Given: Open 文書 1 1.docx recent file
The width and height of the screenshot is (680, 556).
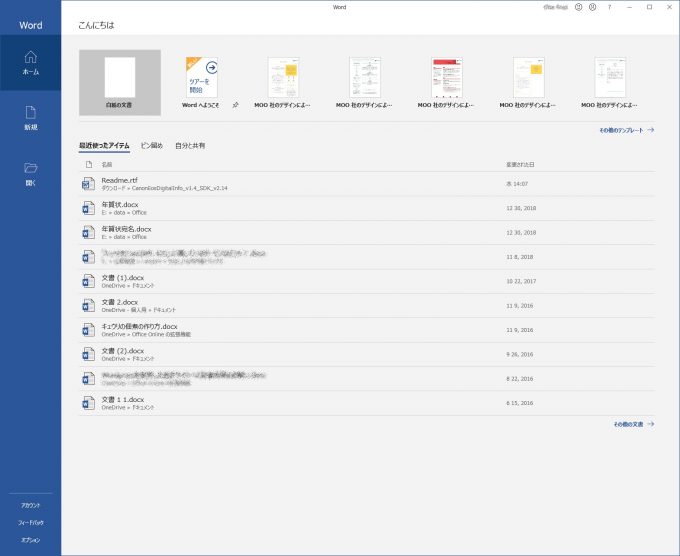Looking at the screenshot, I should (x=367, y=403).
